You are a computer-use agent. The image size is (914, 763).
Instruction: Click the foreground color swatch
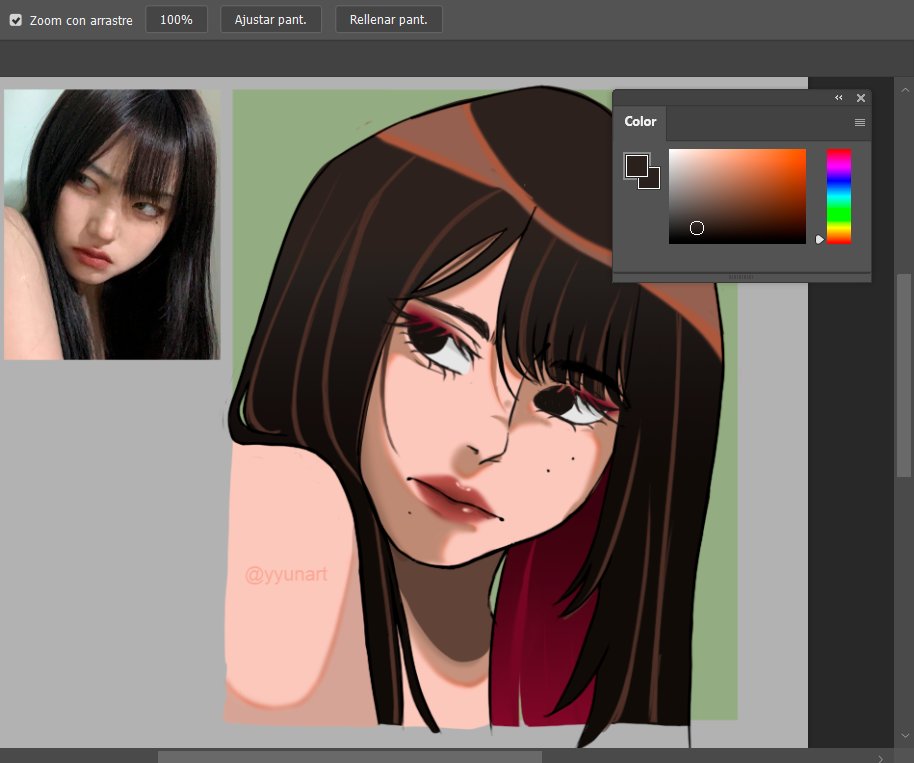point(637,166)
